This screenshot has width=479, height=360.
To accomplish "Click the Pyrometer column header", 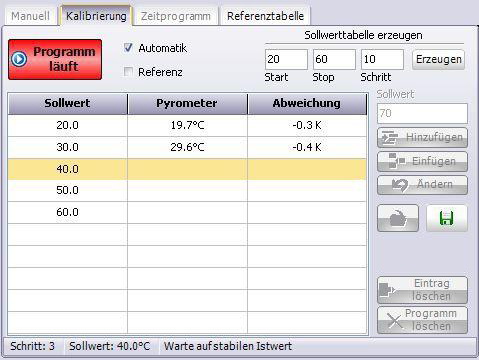I will (187, 104).
